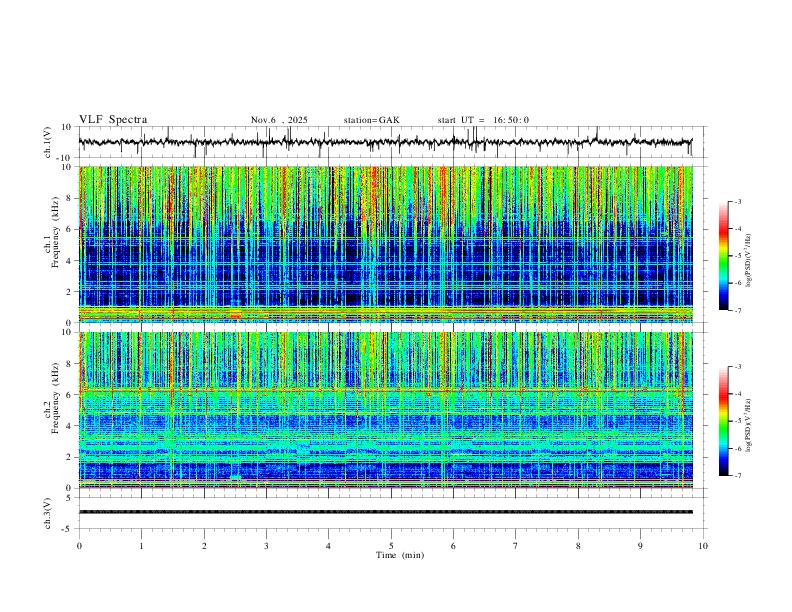Click the "-7" tick on ch.2 colorbar

[x=737, y=476]
